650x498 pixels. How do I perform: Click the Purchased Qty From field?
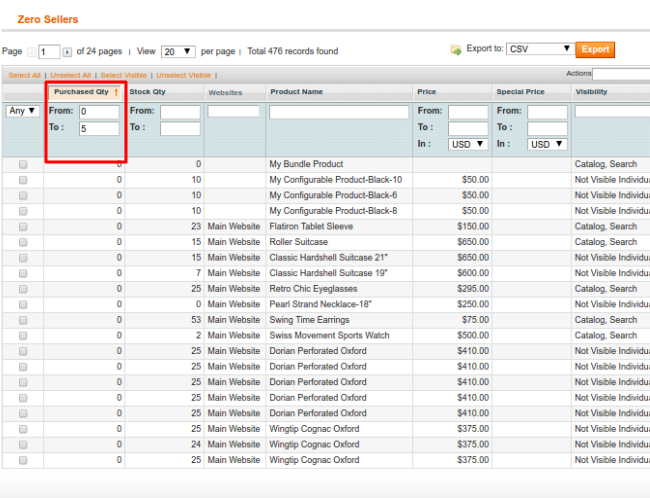[98, 112]
